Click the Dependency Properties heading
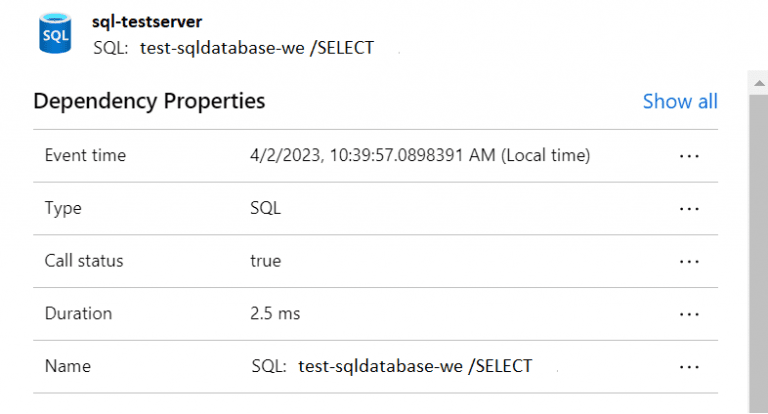The image size is (768, 414). pyautogui.click(x=149, y=101)
